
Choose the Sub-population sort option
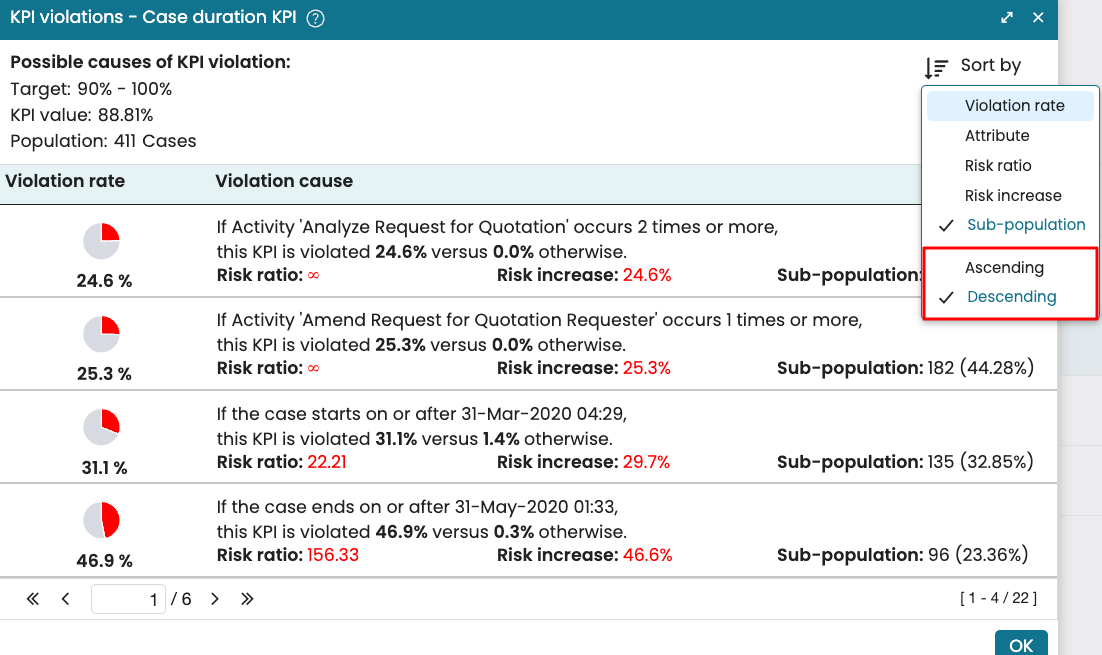pyautogui.click(x=1025, y=225)
